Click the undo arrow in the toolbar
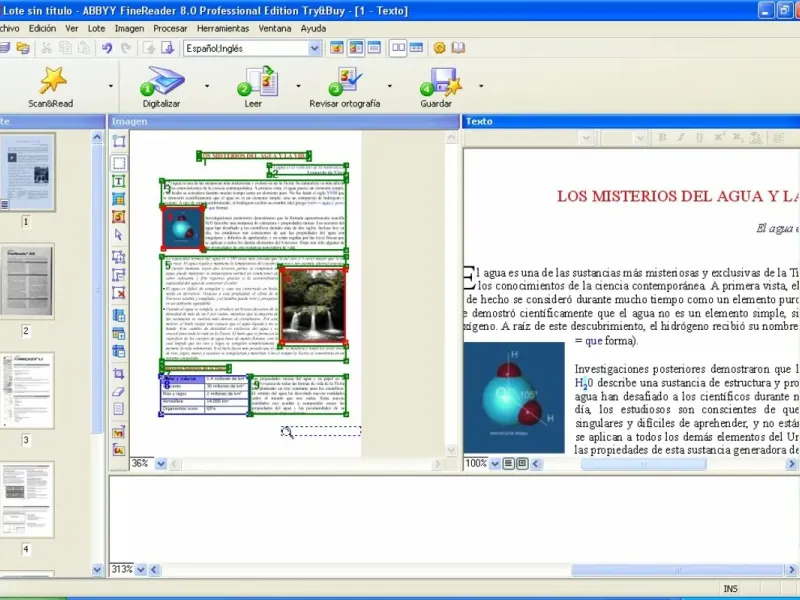Screen dimensions: 800x600 click(x=107, y=48)
